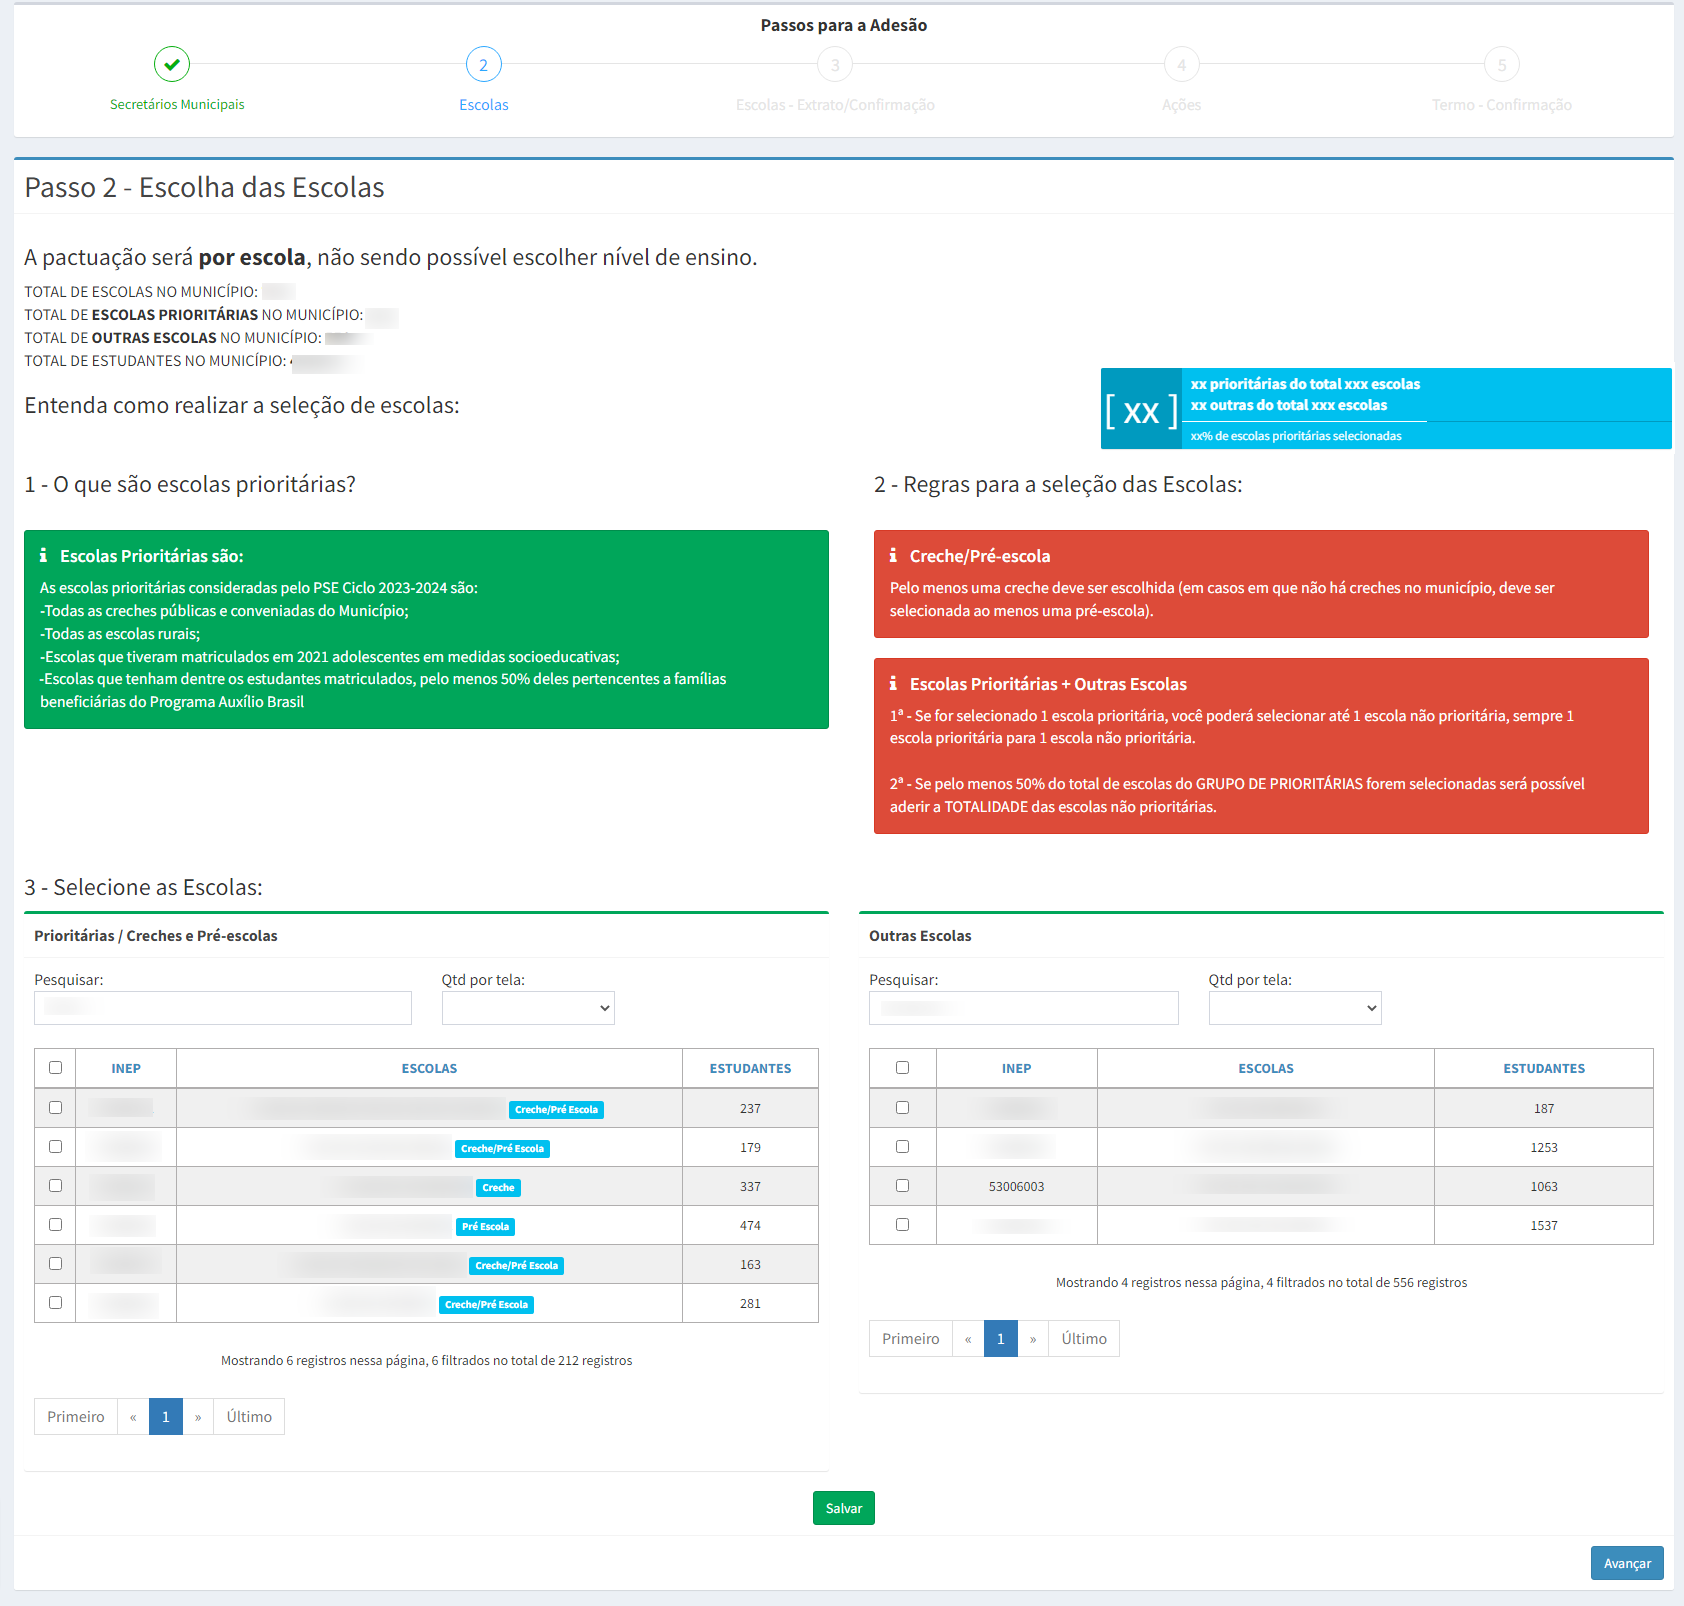
Task: Go to Secretários Municipais step label
Action: pyautogui.click(x=177, y=104)
